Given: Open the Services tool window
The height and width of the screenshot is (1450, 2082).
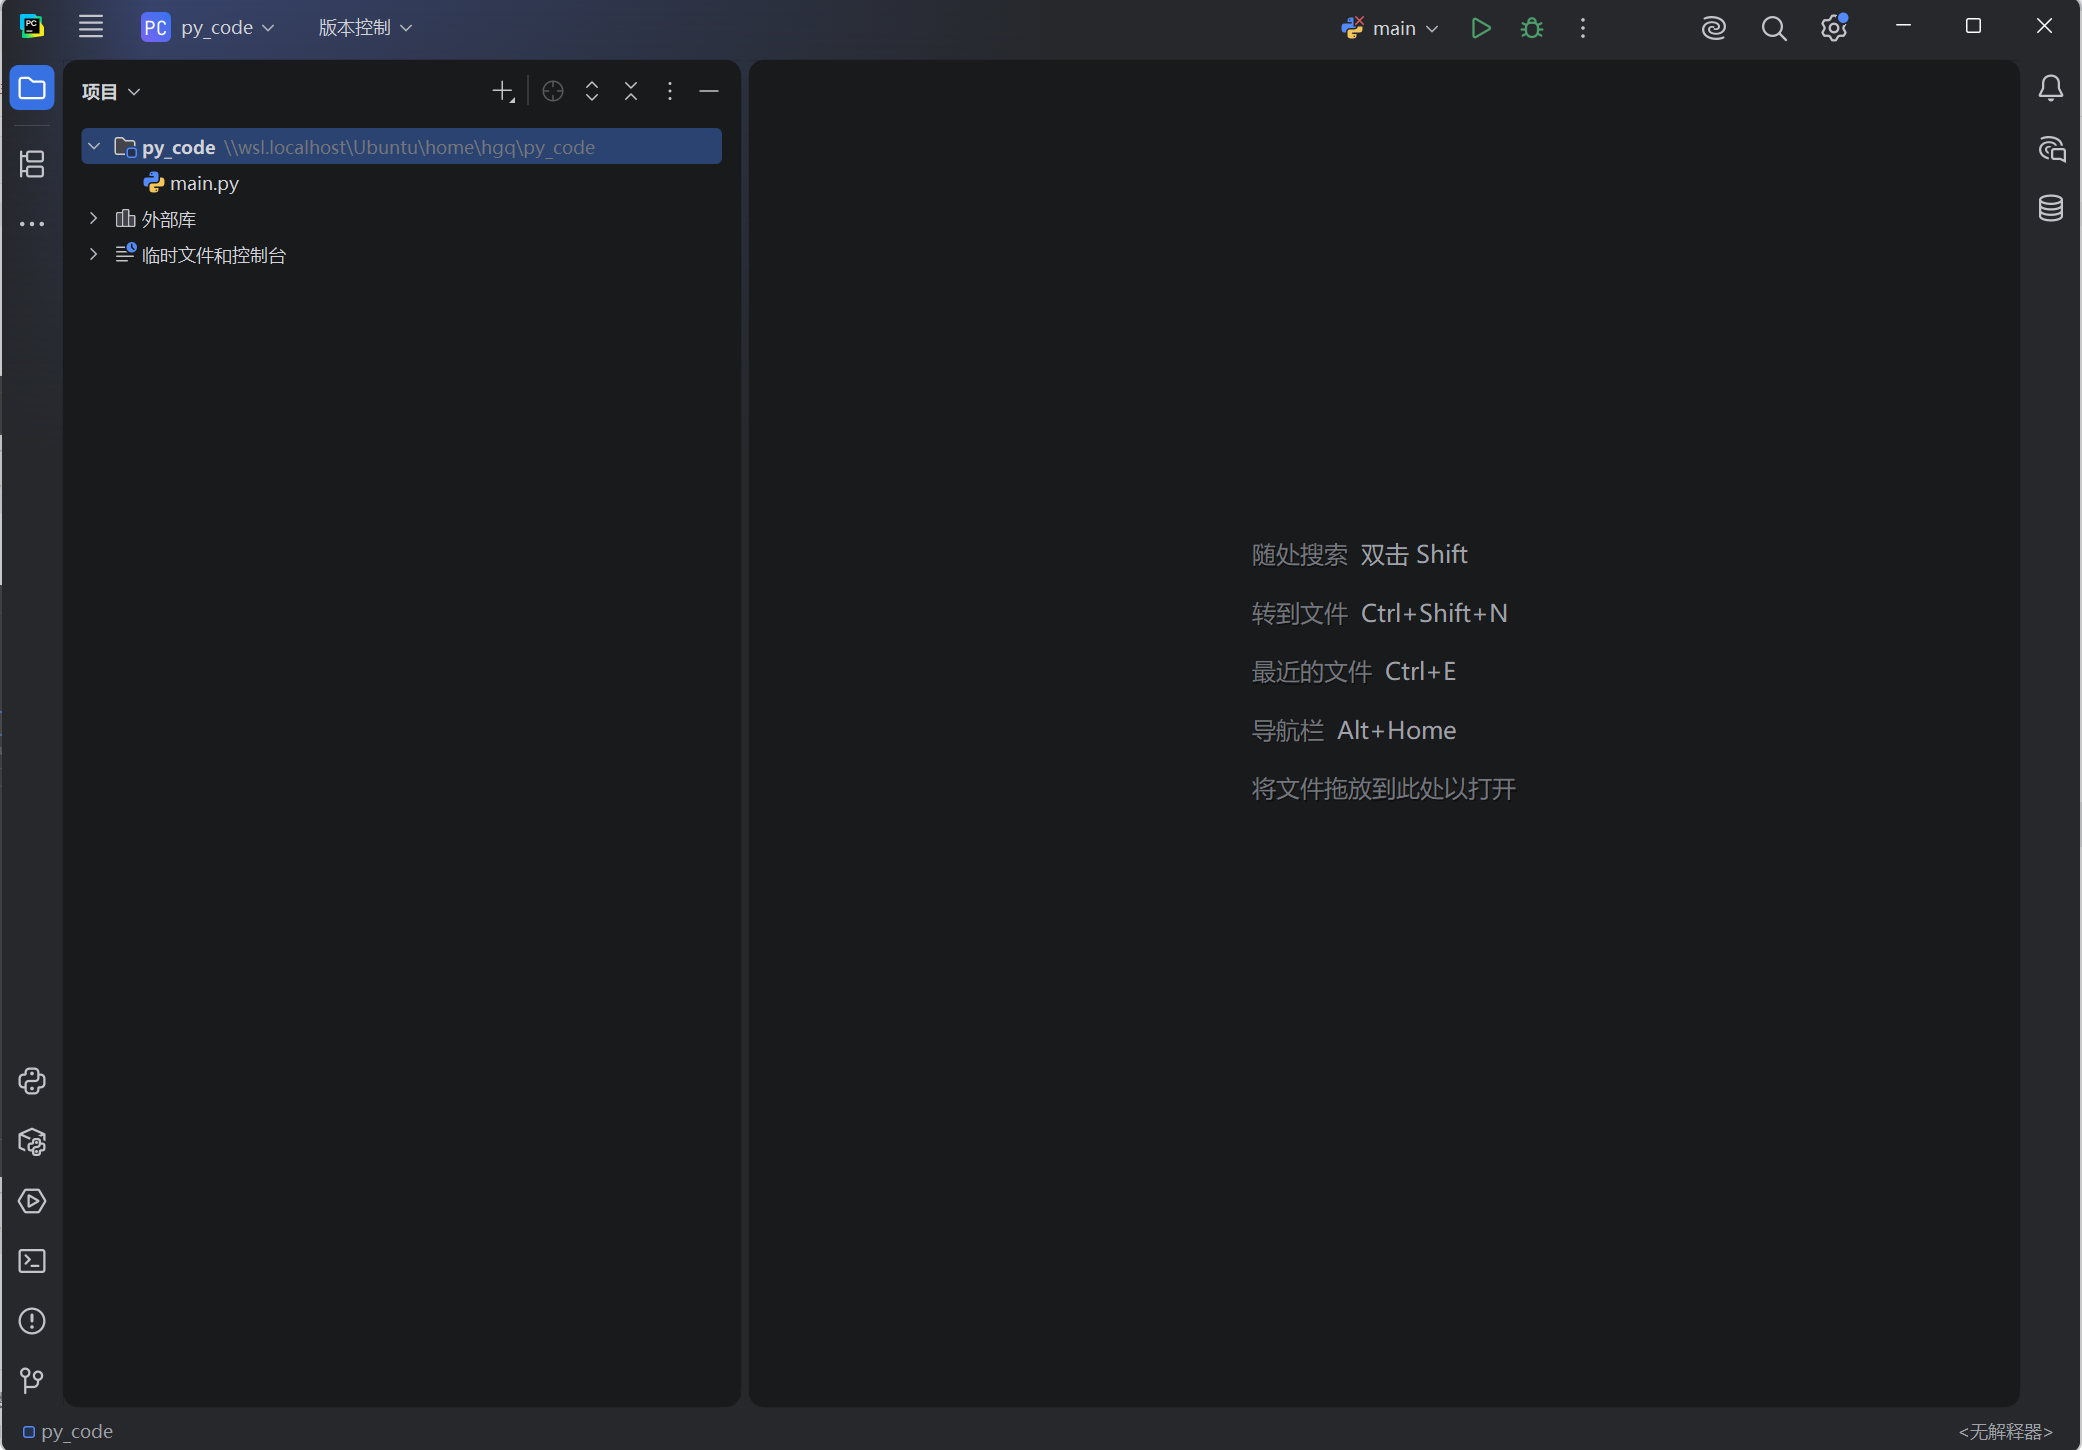Looking at the screenshot, I should [32, 1201].
